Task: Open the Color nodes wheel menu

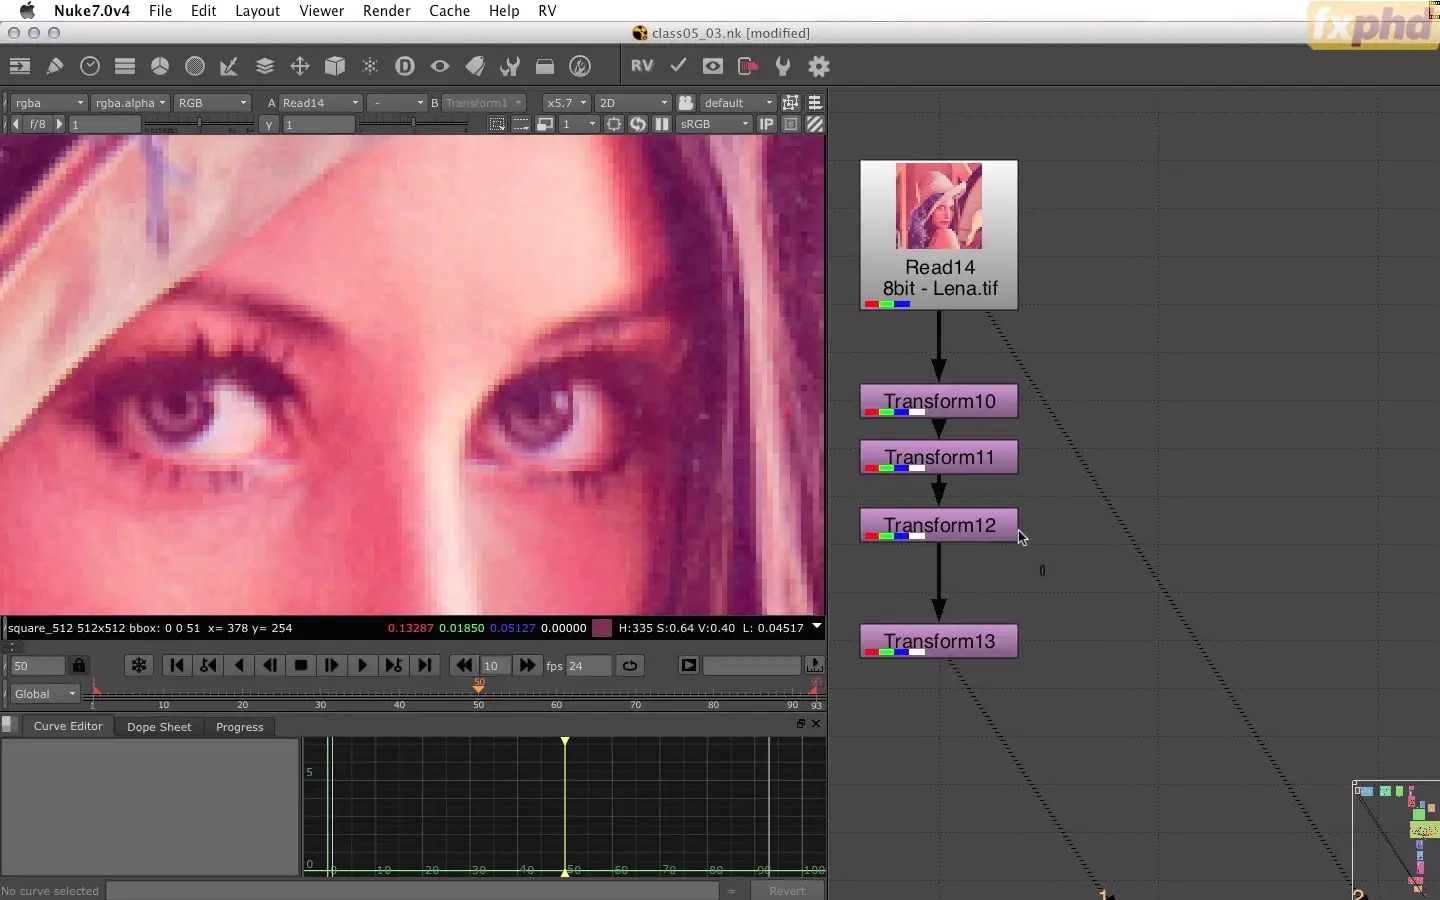Action: [x=160, y=66]
